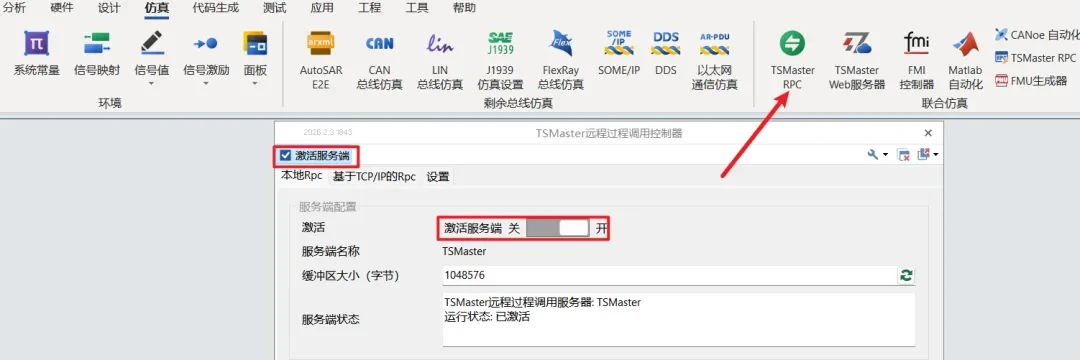Expand the dropdown arrow beside red-arrow window icon

point(936,156)
